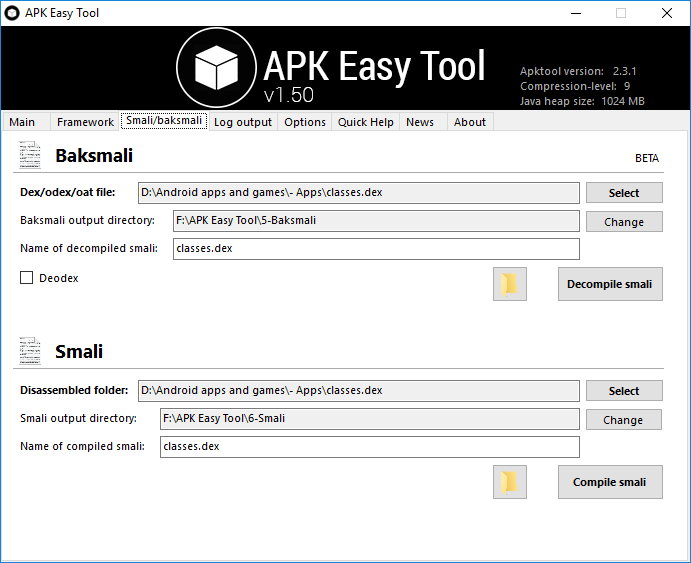This screenshot has height=563, width=691.
Task: Minimize the APK Easy Tool window
Action: pos(576,13)
